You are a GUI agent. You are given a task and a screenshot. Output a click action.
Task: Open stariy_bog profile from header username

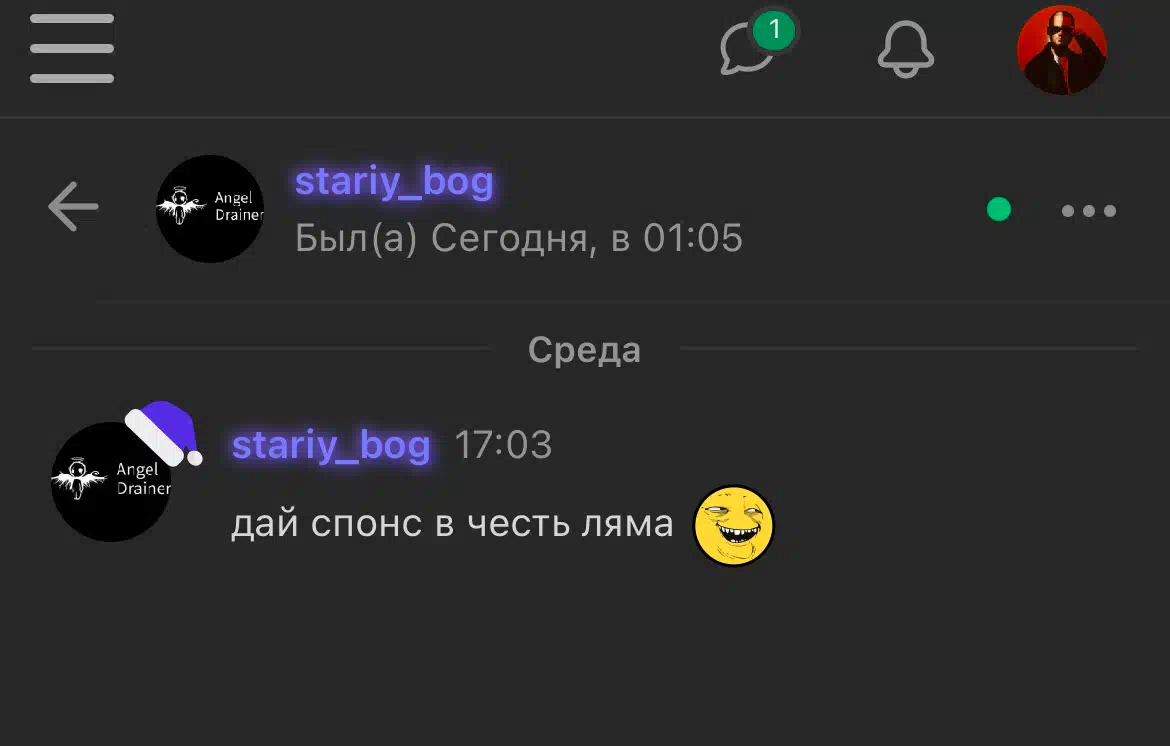(394, 181)
